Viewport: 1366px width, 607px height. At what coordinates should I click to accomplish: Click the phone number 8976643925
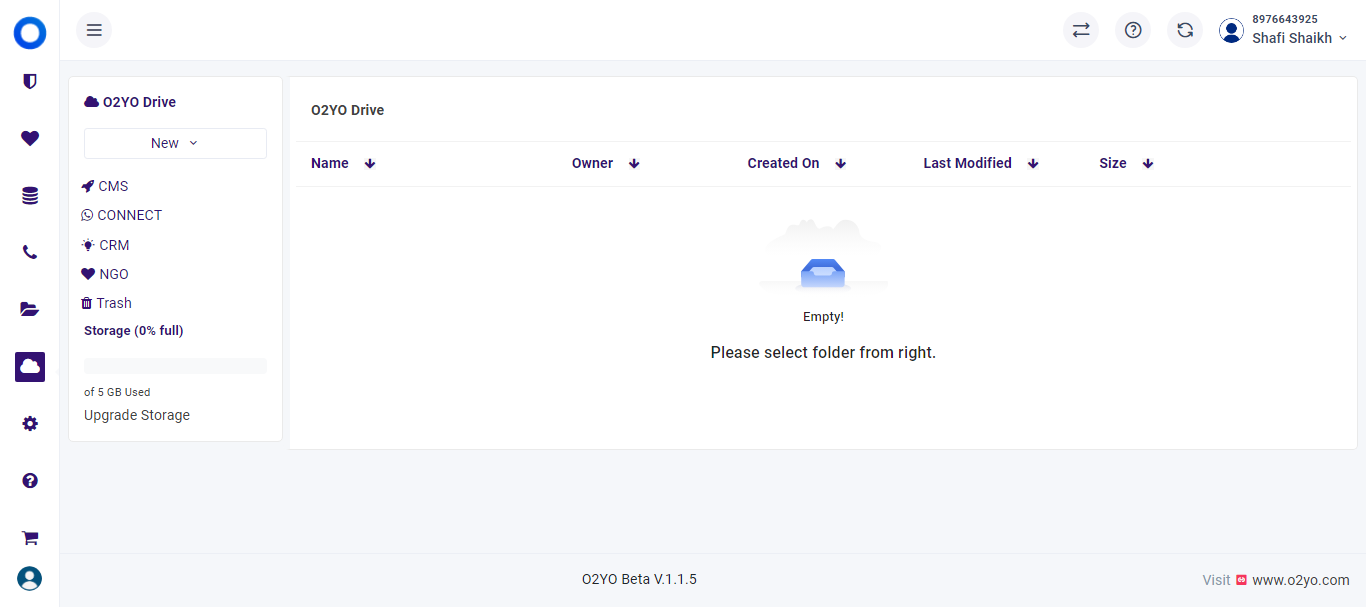tap(1285, 19)
